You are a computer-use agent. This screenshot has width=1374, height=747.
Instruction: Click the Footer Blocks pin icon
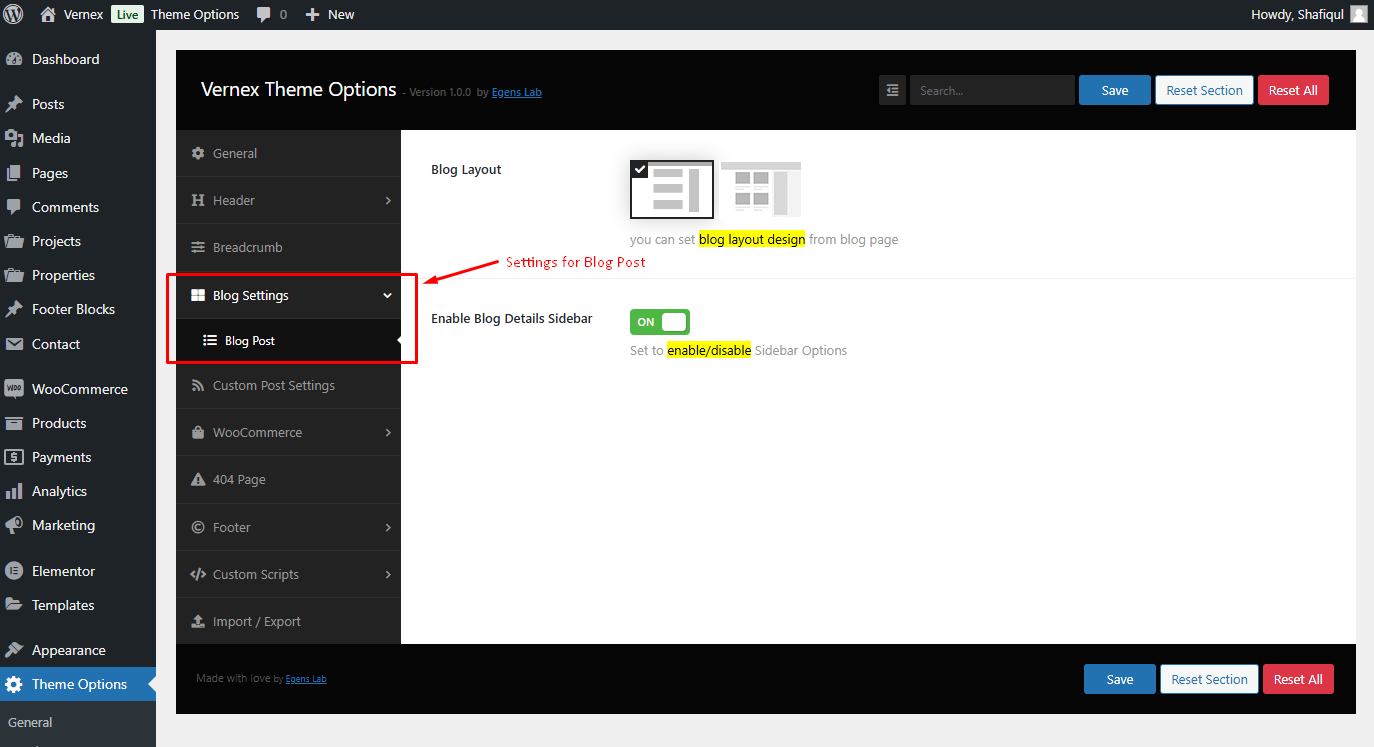[x=14, y=309]
